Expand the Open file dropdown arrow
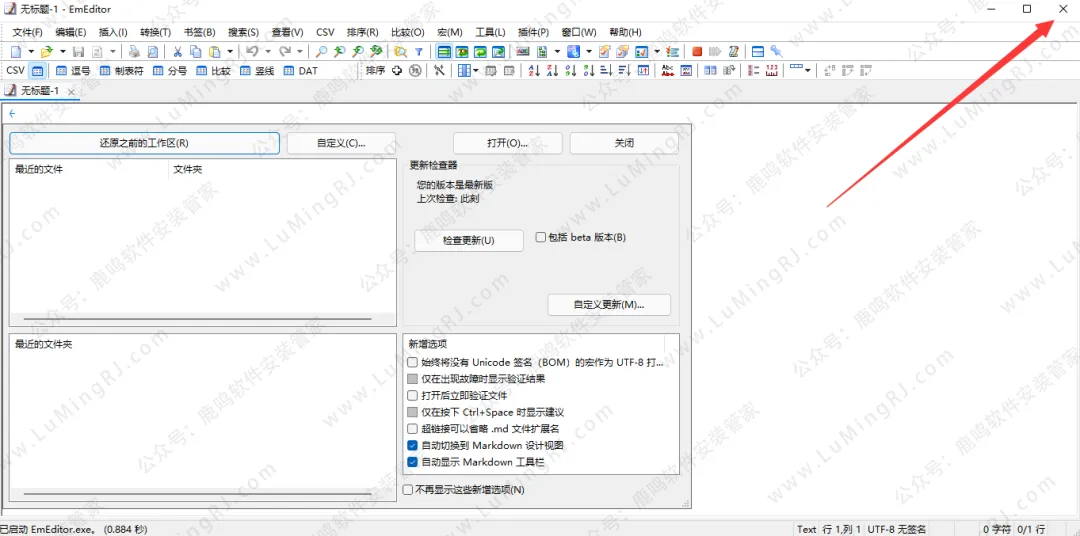The height and width of the screenshot is (536, 1080). click(x=62, y=51)
